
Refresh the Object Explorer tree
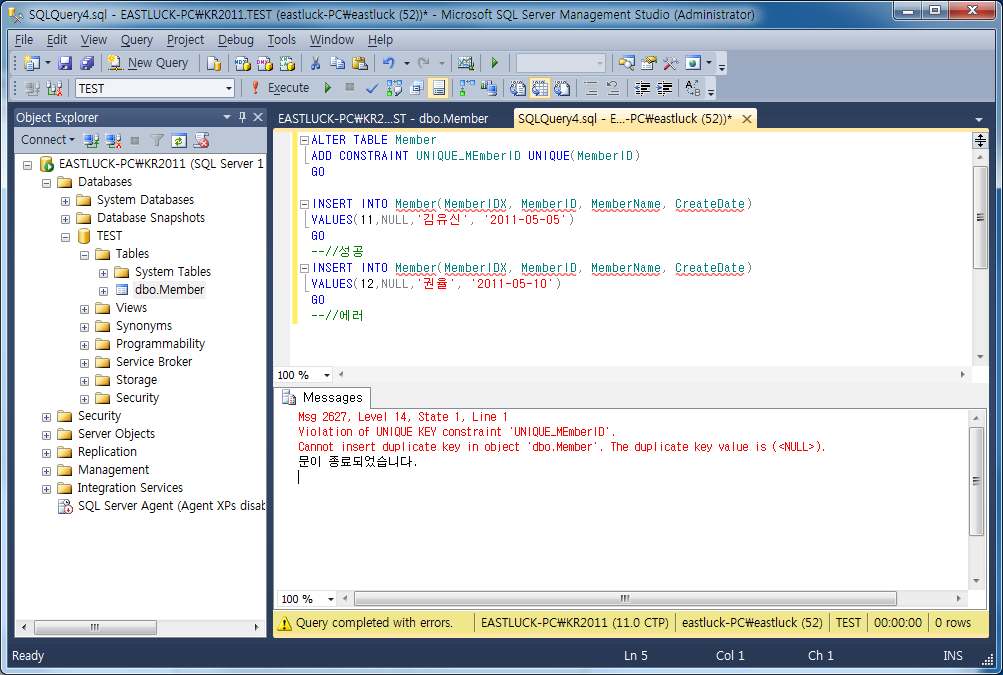(179, 141)
